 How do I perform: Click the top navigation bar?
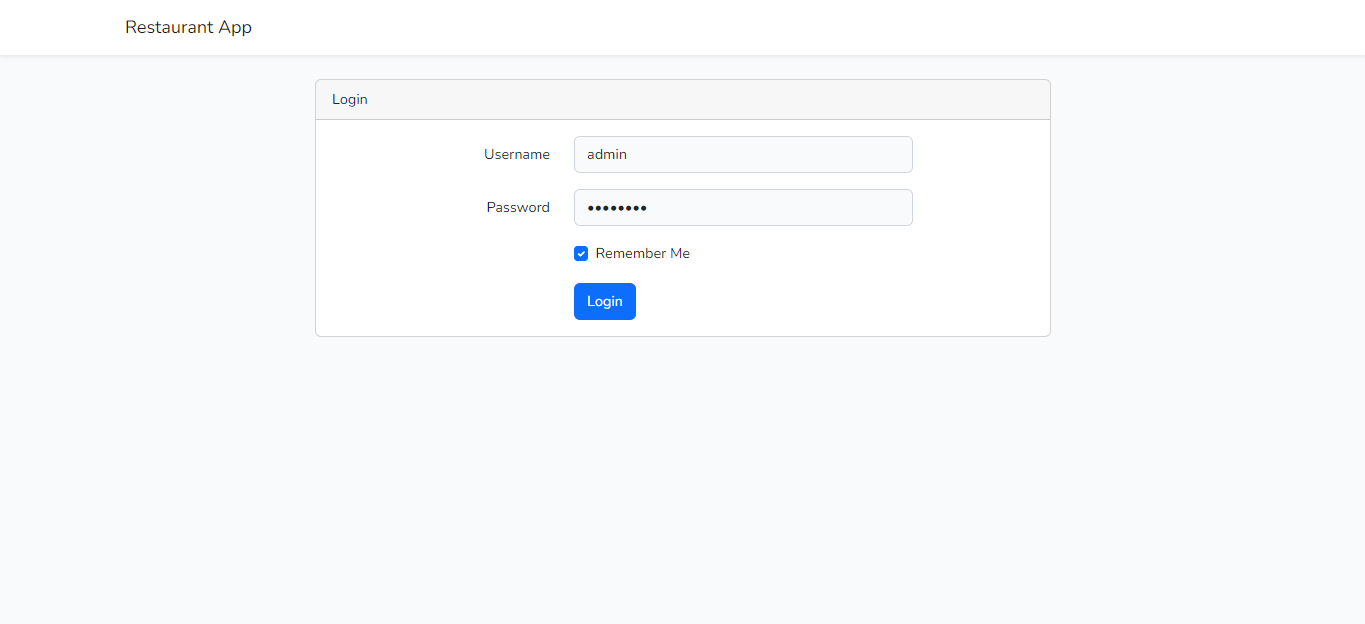click(683, 27)
